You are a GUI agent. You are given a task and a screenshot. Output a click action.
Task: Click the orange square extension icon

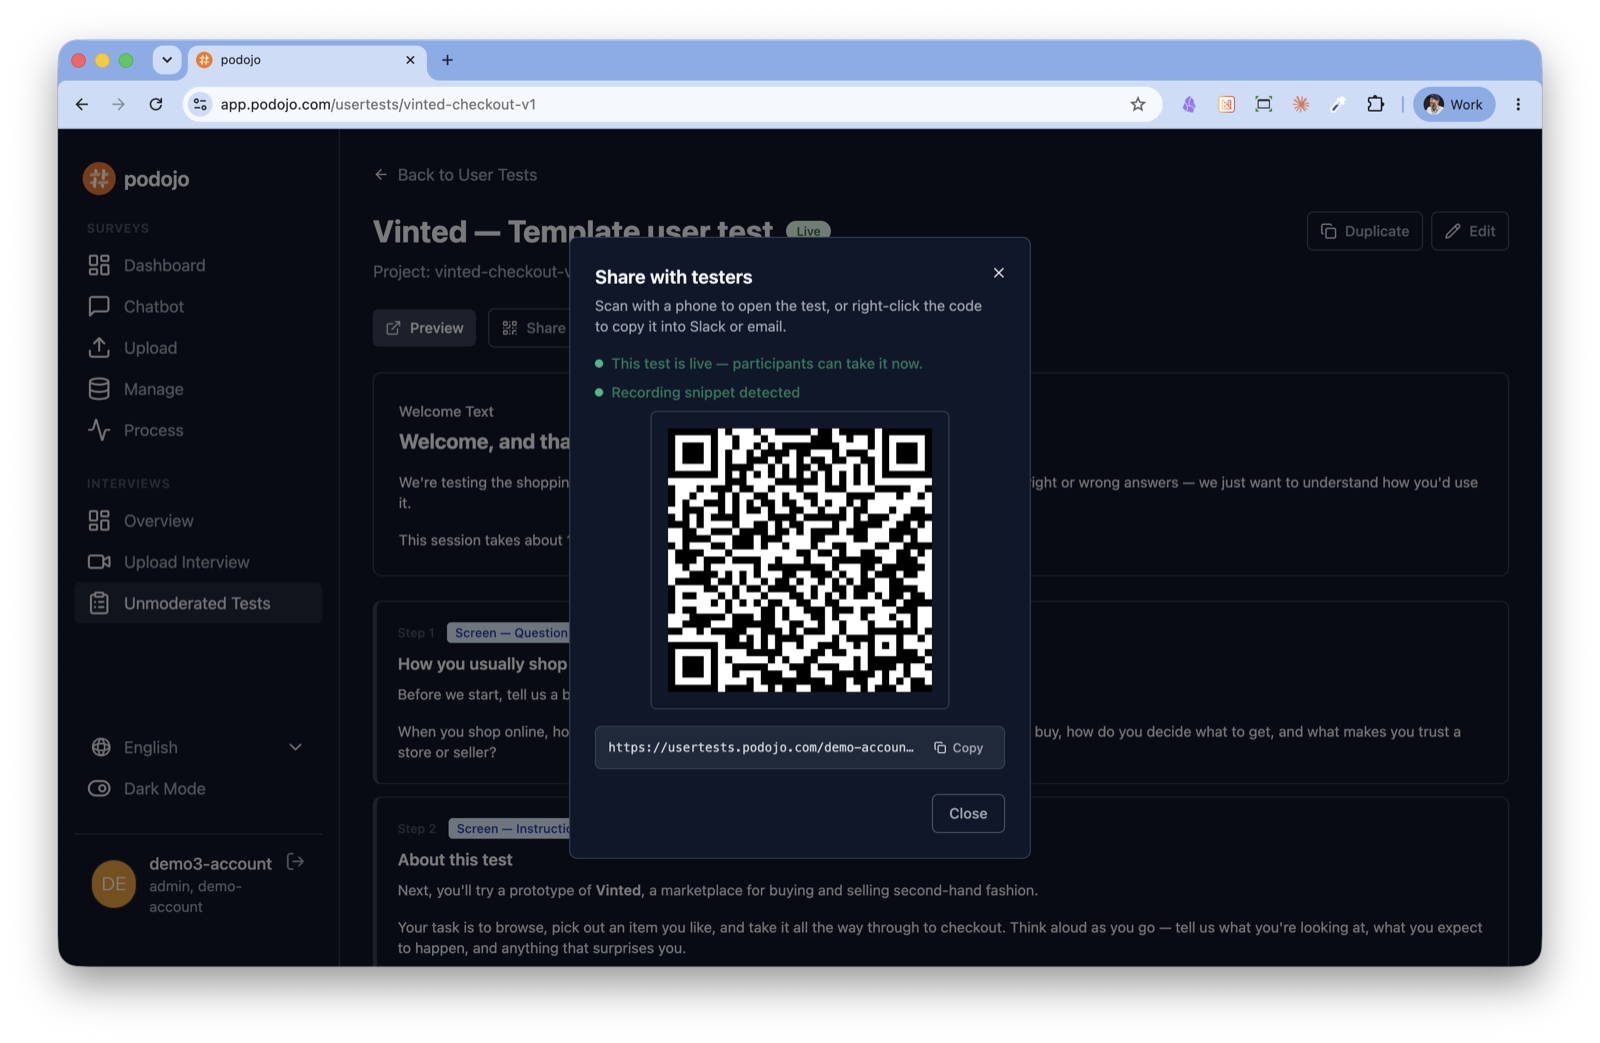click(x=1226, y=104)
